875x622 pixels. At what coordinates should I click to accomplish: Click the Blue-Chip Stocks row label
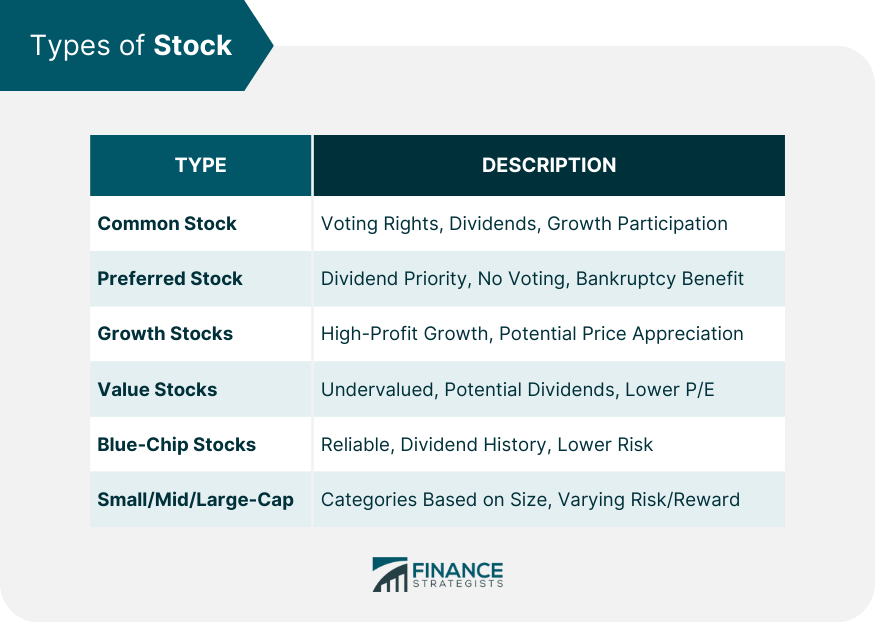[x=177, y=444]
